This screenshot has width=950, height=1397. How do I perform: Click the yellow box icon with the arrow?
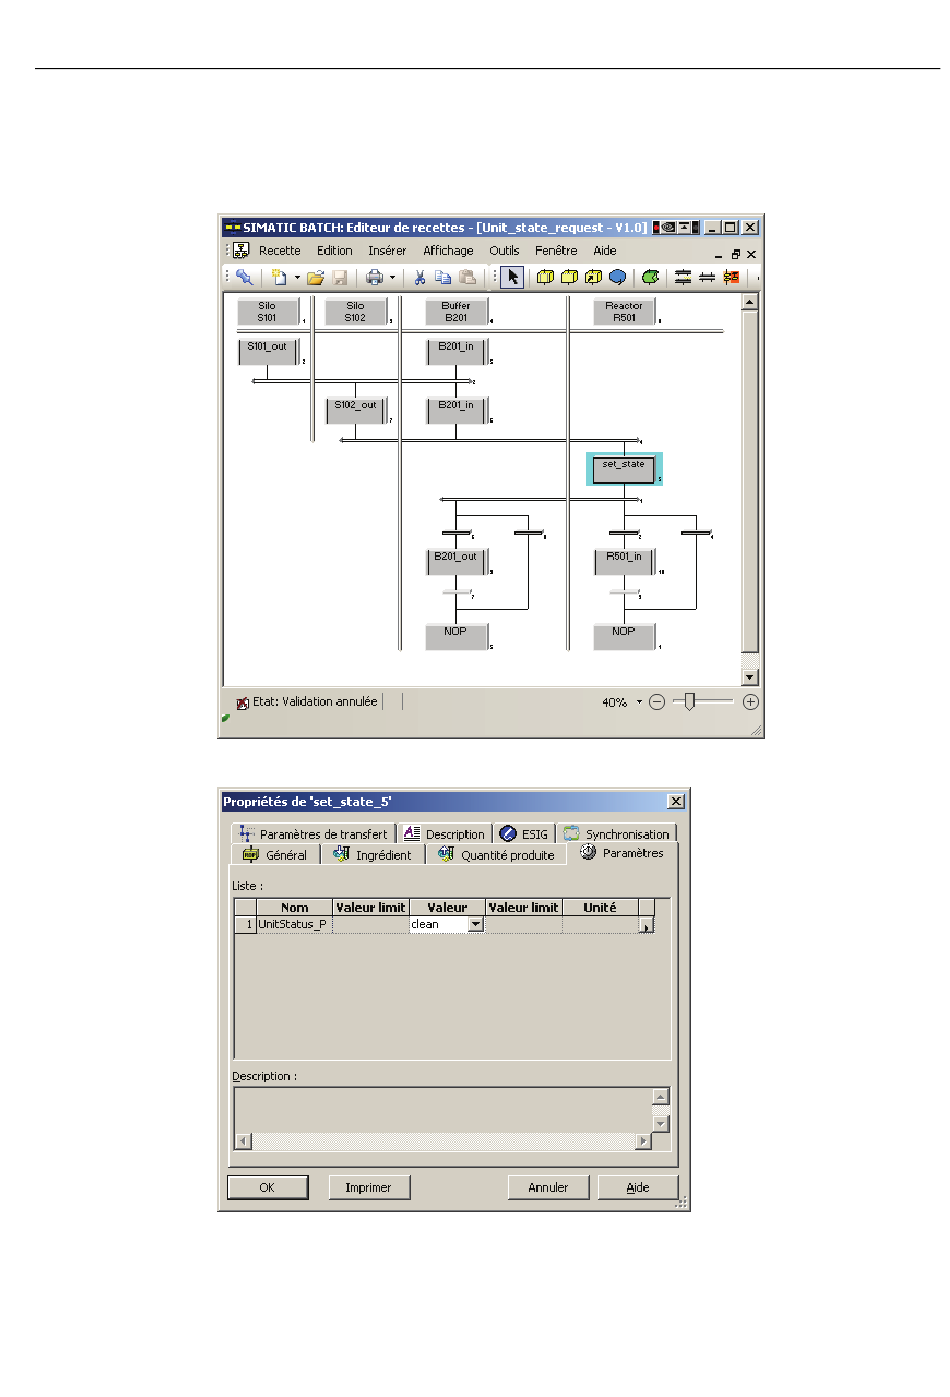(x=593, y=277)
